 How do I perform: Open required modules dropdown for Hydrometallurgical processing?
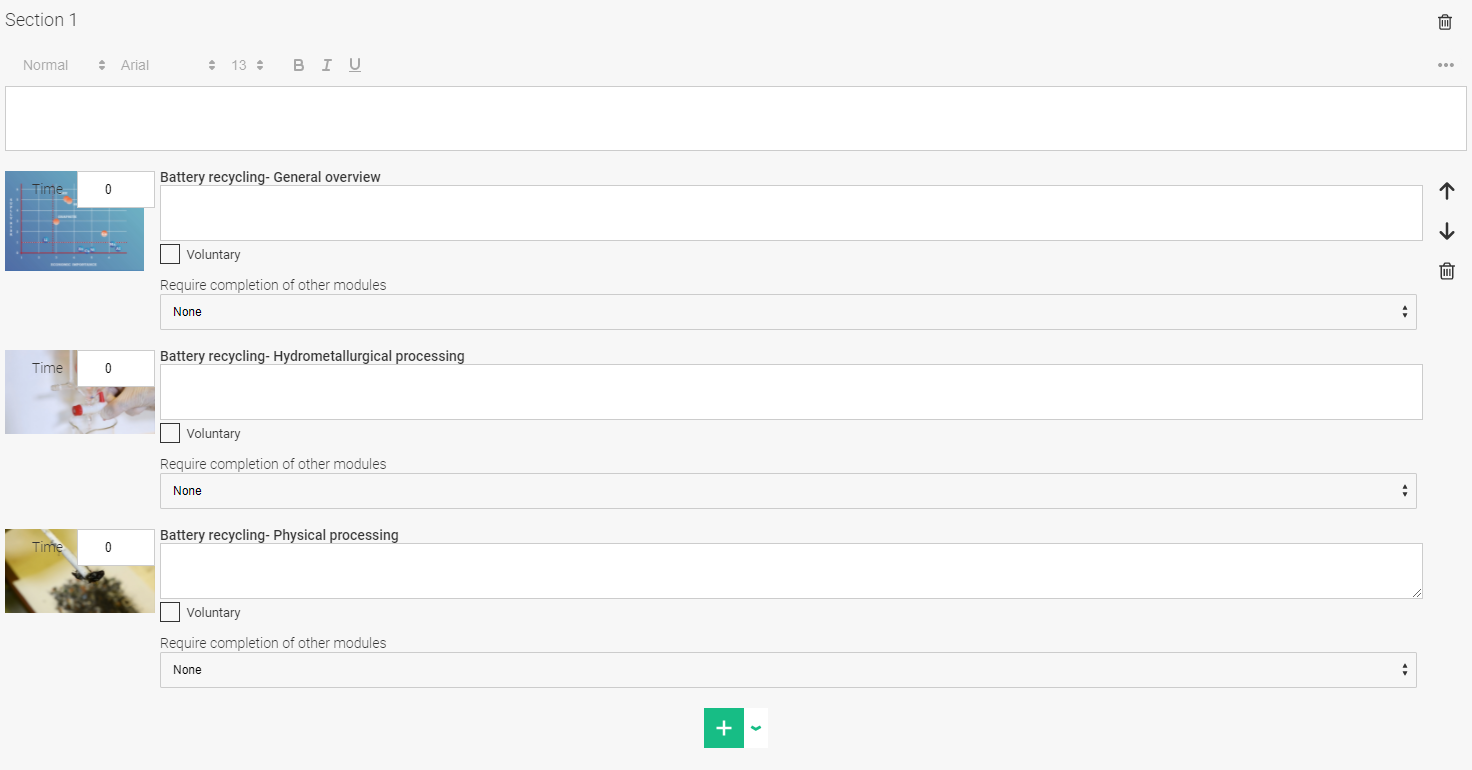(x=788, y=491)
